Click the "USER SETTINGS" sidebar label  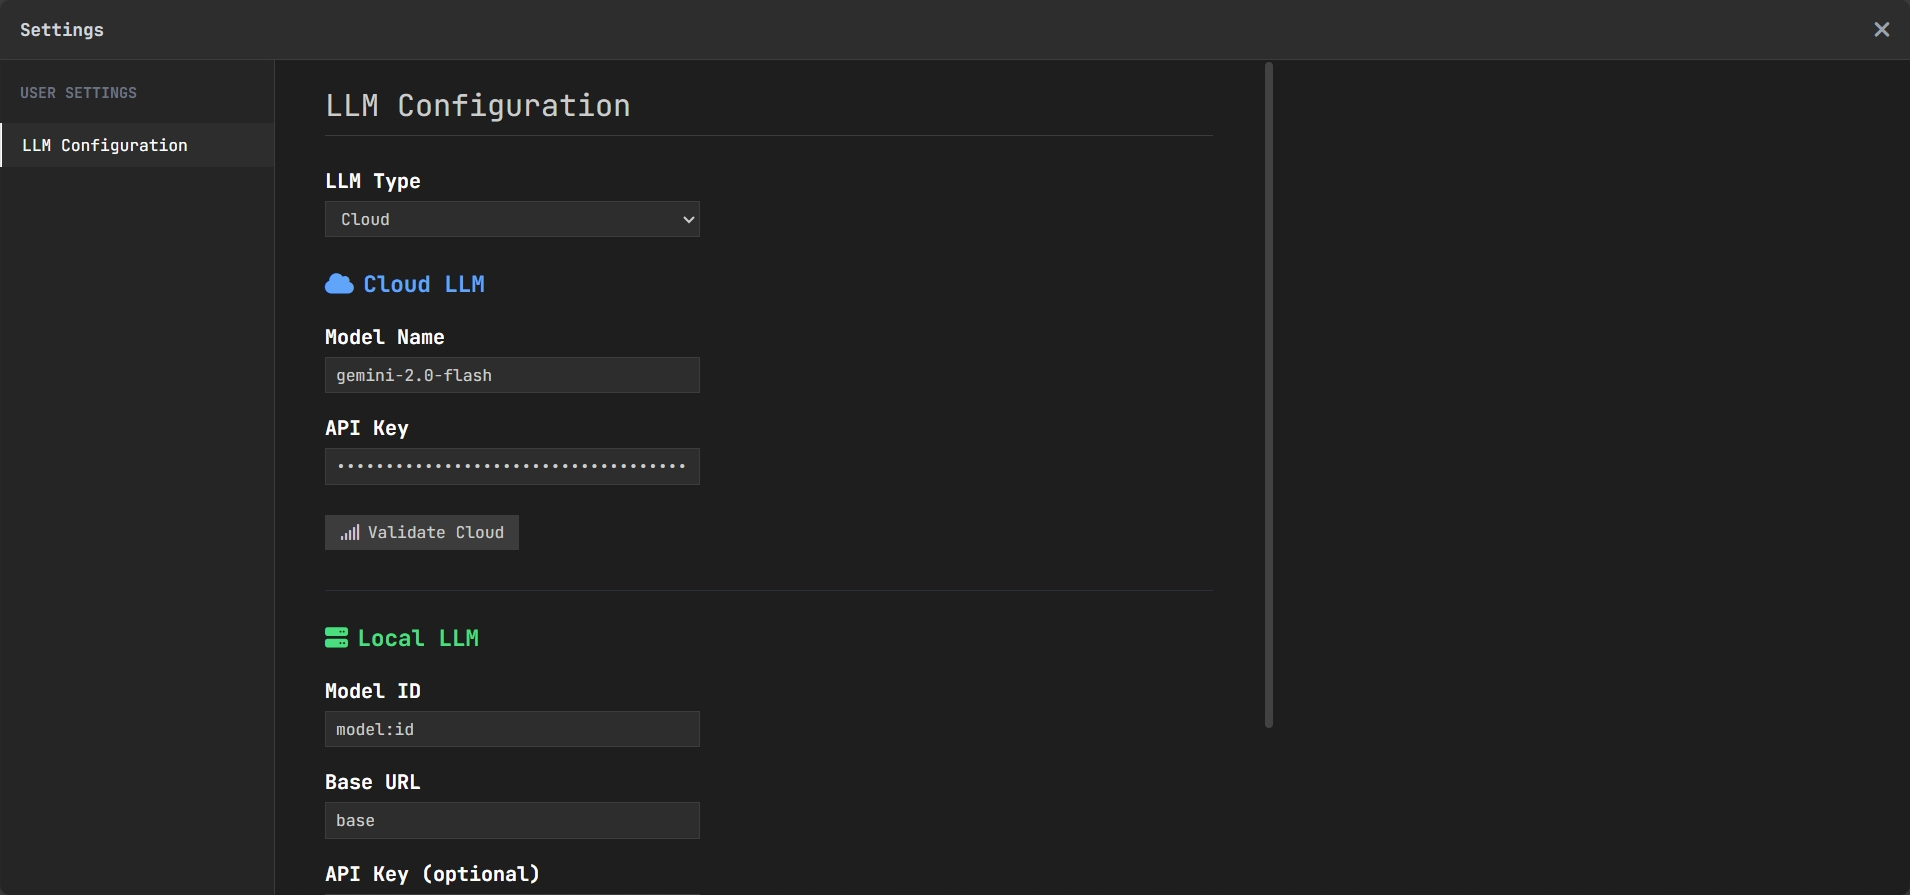78,93
